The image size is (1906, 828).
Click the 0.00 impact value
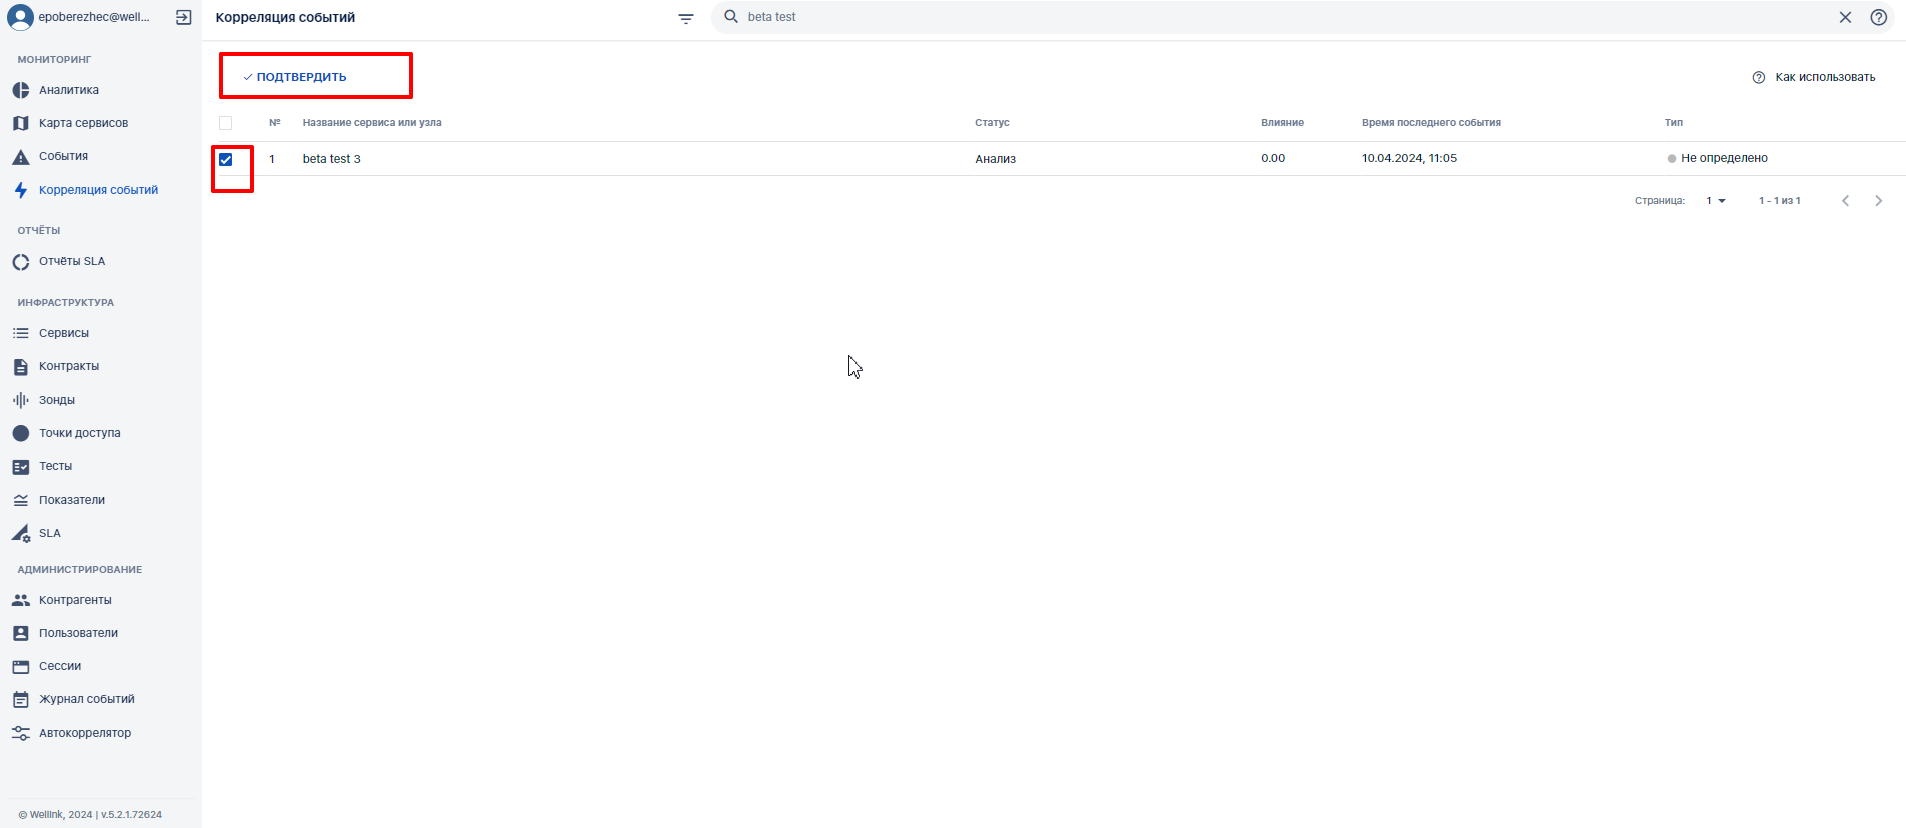coord(1273,158)
